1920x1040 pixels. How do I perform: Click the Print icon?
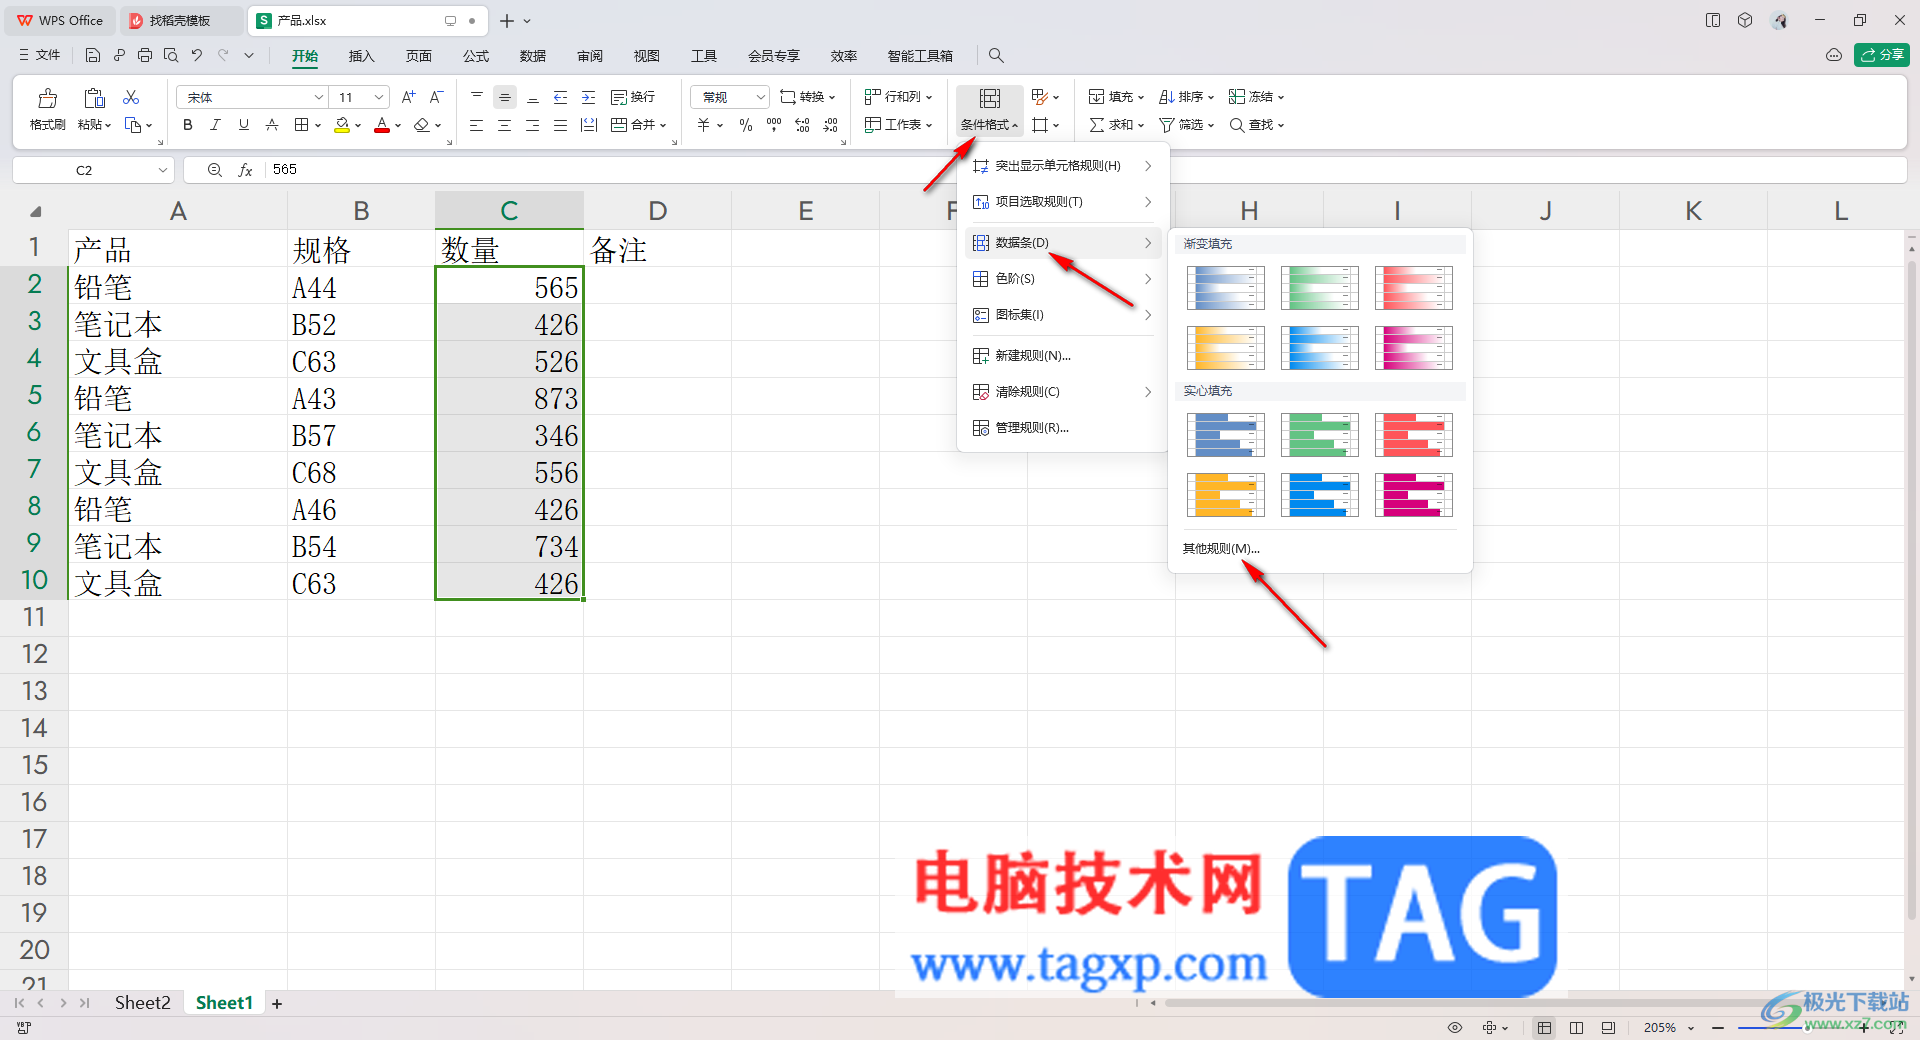tap(145, 56)
